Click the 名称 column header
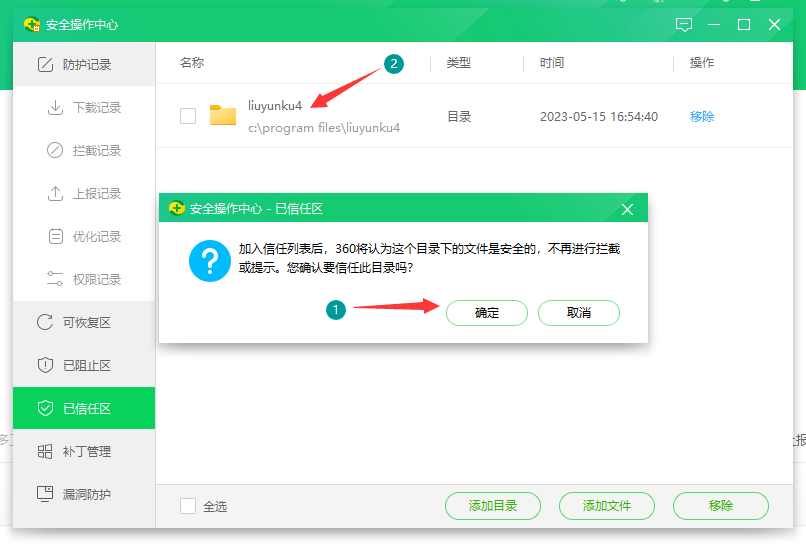 [192, 63]
